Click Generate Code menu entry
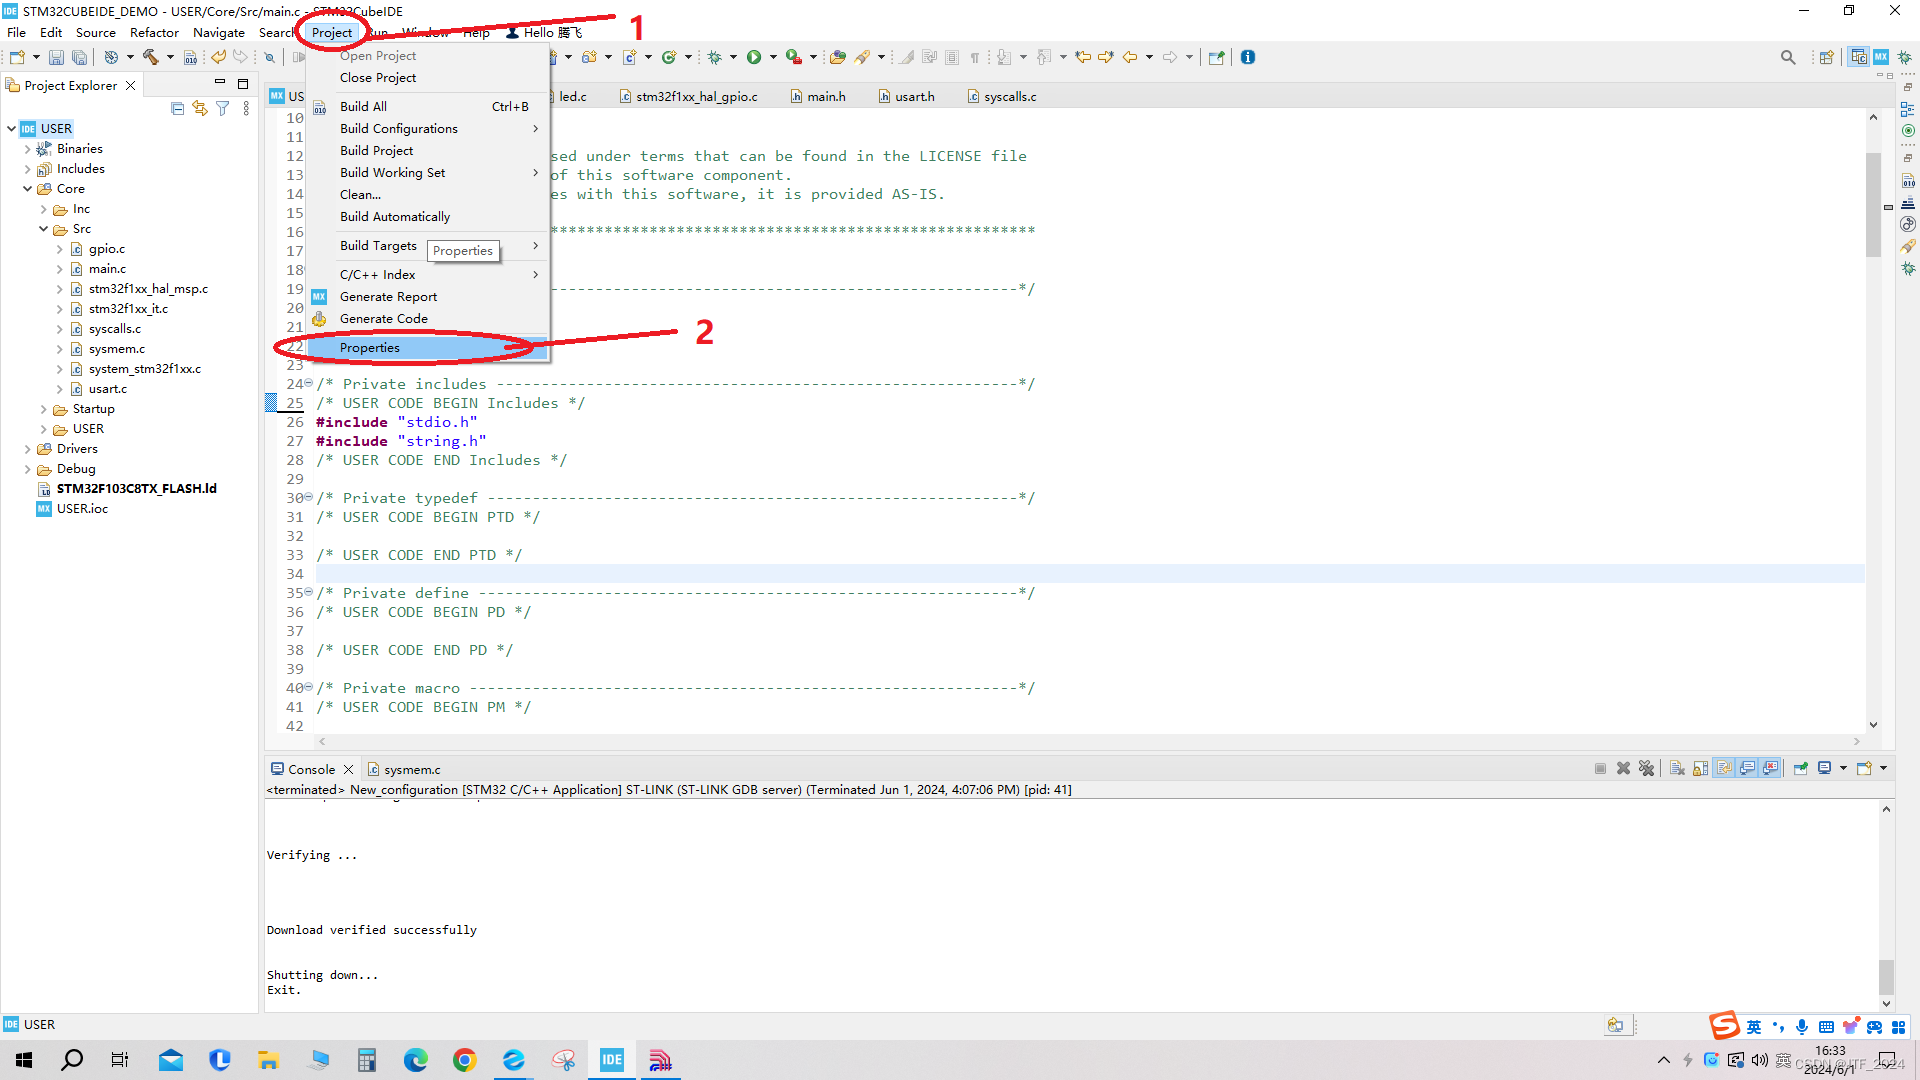This screenshot has width=1920, height=1080. pos(384,318)
